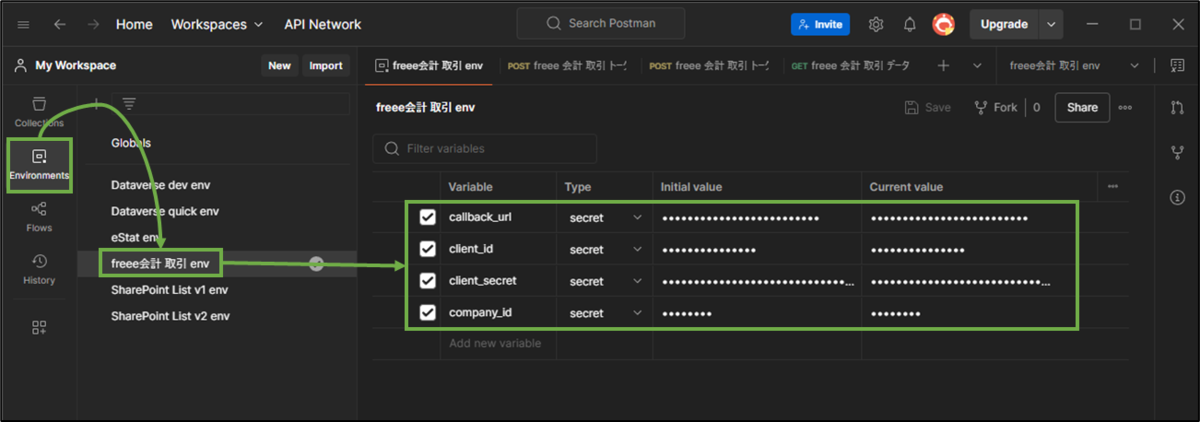Image resolution: width=1200 pixels, height=422 pixels.
Task: Open the Upgrade dropdown arrow
Action: [1050, 24]
